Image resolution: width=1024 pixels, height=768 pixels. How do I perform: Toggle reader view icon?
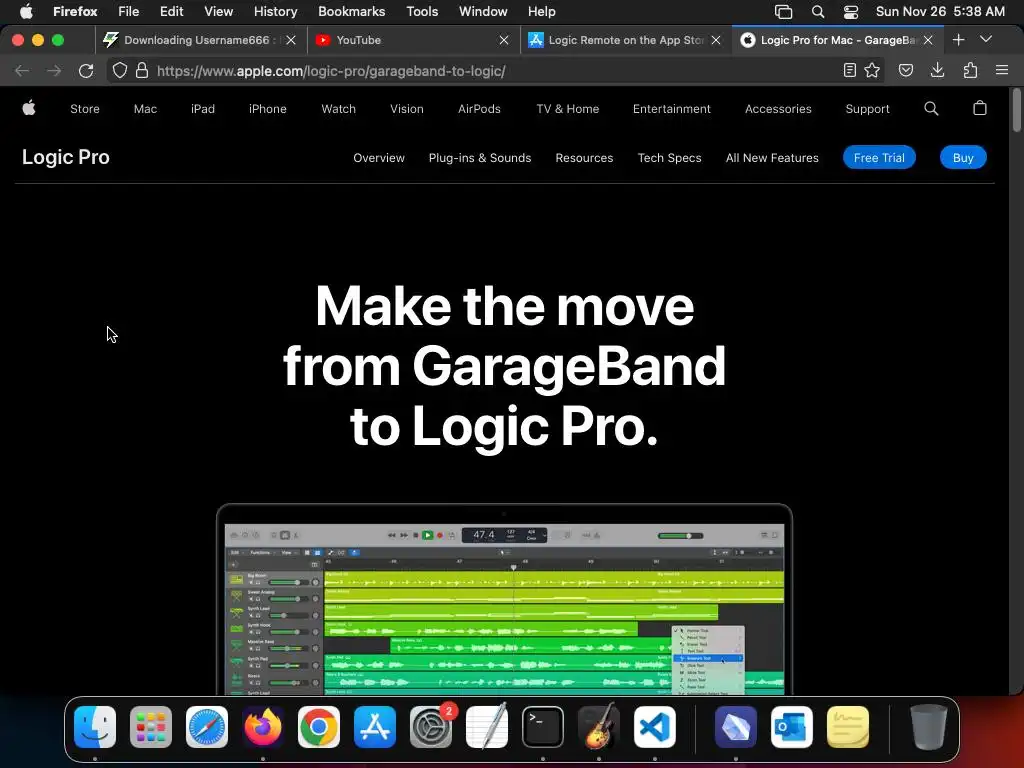point(850,71)
